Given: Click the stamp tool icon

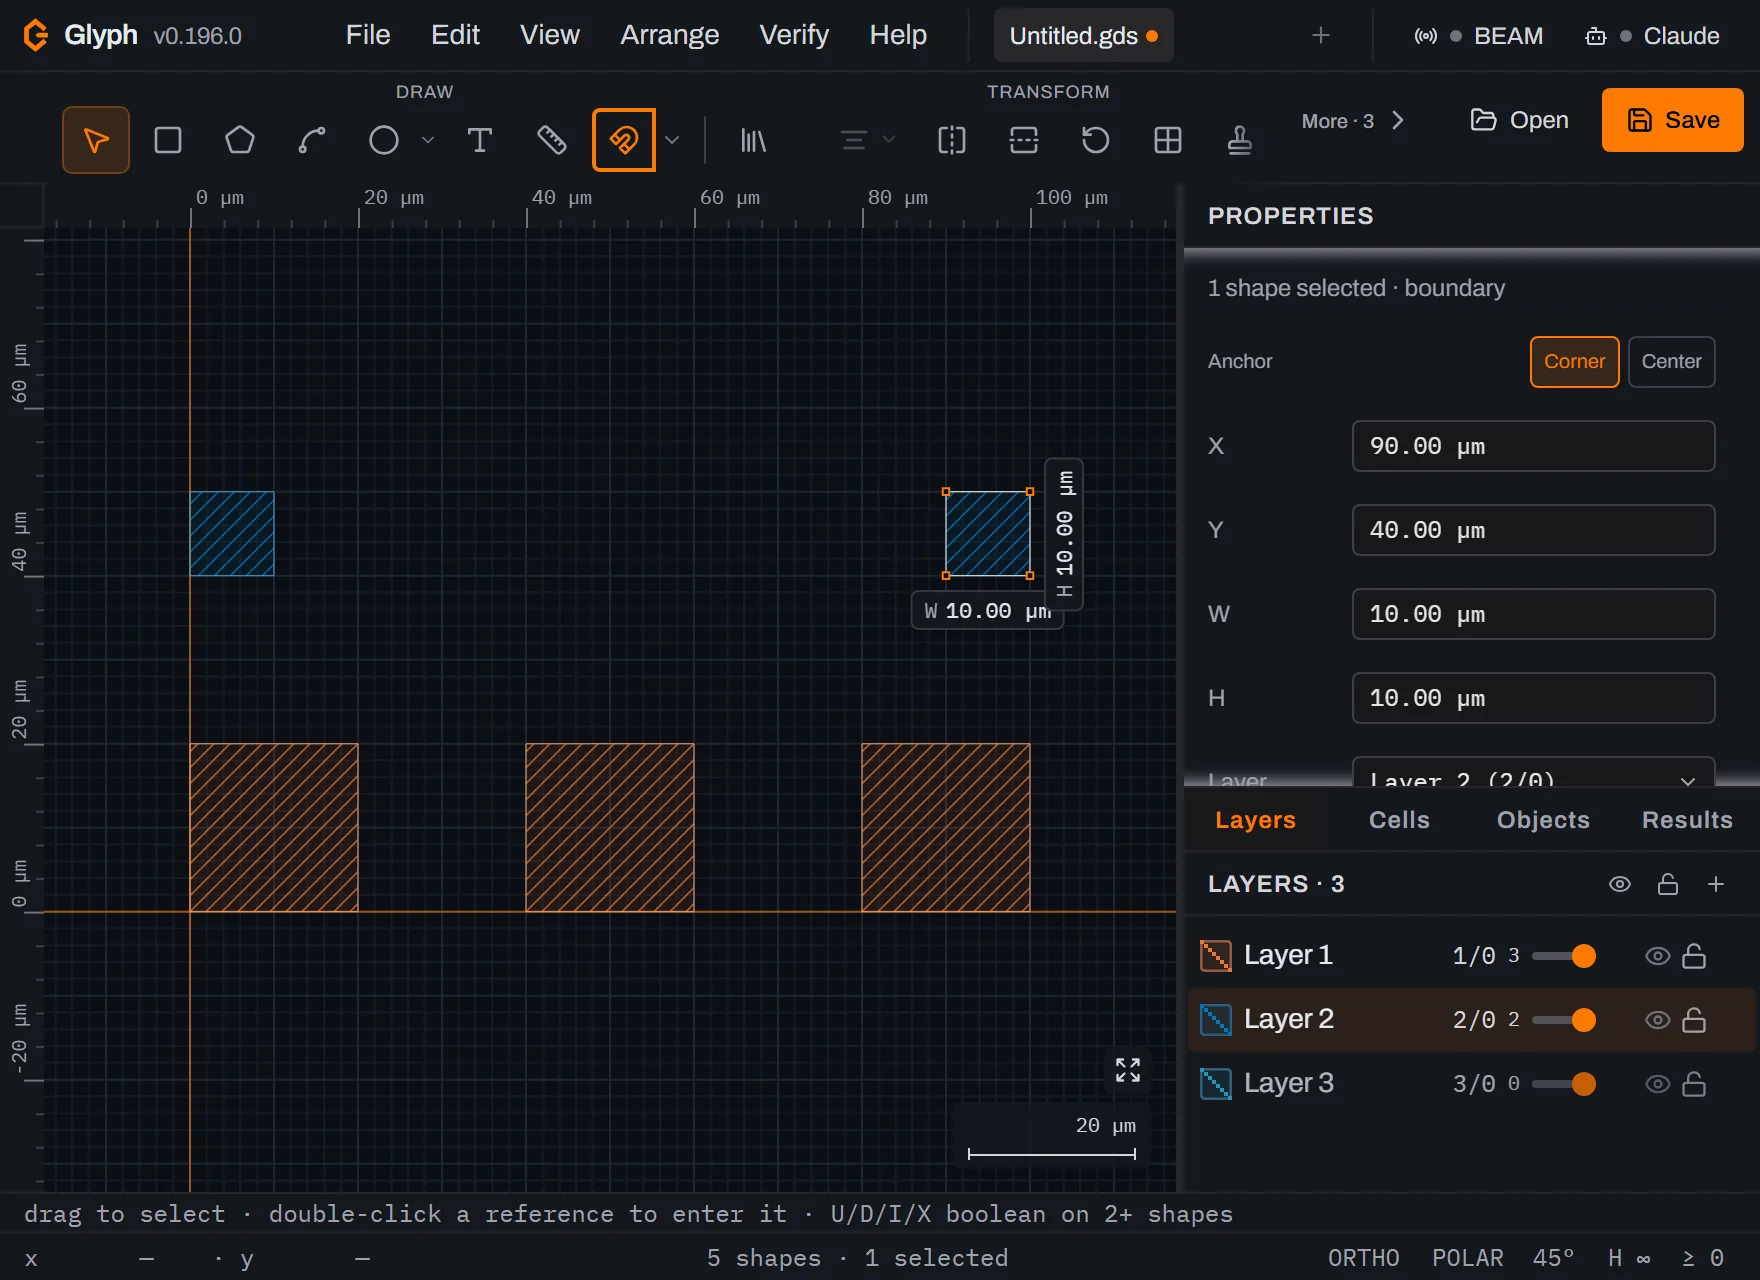Looking at the screenshot, I should (x=1240, y=140).
